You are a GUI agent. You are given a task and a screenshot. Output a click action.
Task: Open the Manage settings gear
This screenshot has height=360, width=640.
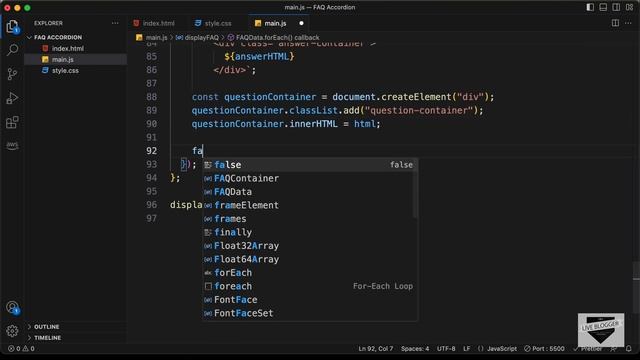pyautogui.click(x=12, y=331)
